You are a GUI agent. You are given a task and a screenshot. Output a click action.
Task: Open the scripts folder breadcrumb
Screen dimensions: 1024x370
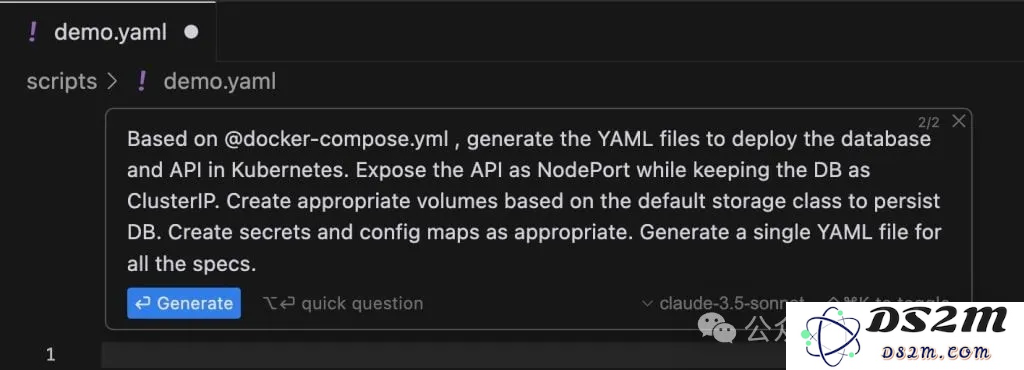pyautogui.click(x=61, y=82)
